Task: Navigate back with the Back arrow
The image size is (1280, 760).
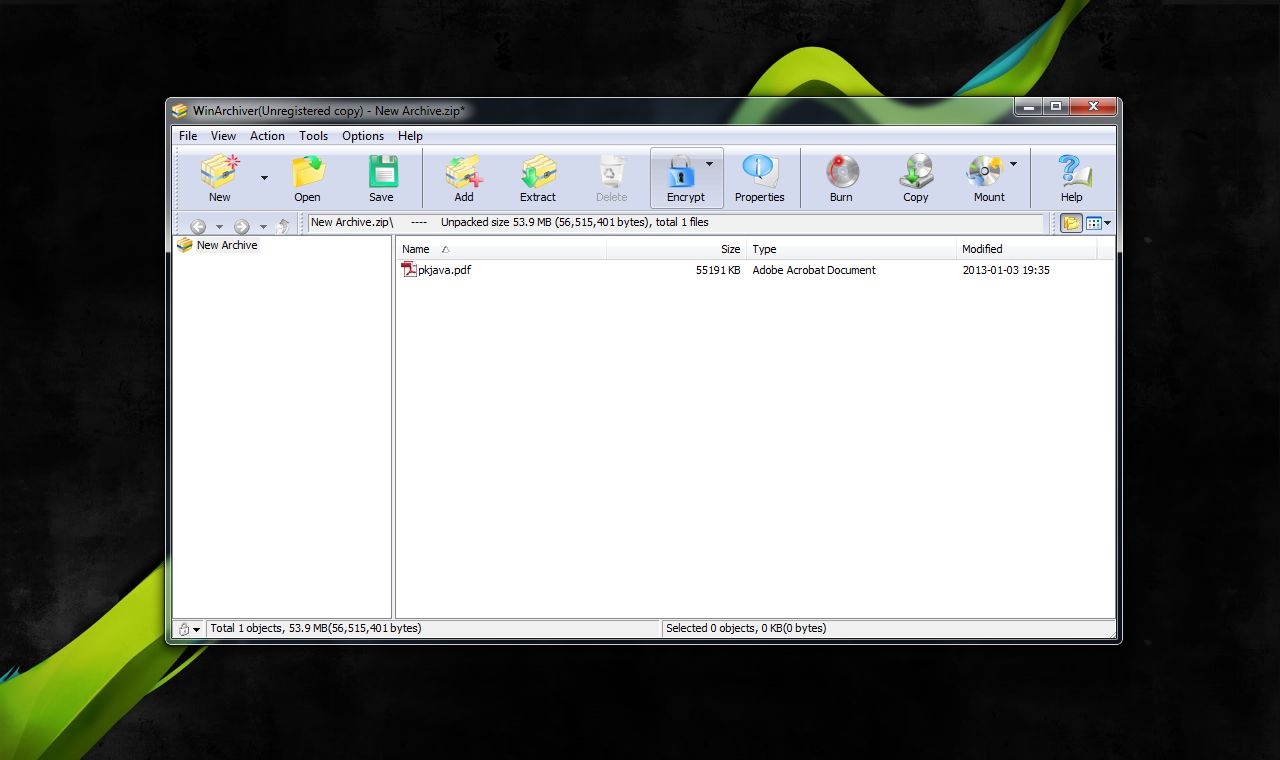Action: pos(198,226)
